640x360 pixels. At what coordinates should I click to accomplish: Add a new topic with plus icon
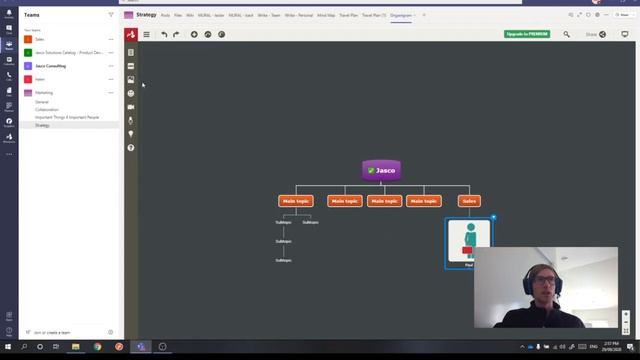(194, 35)
